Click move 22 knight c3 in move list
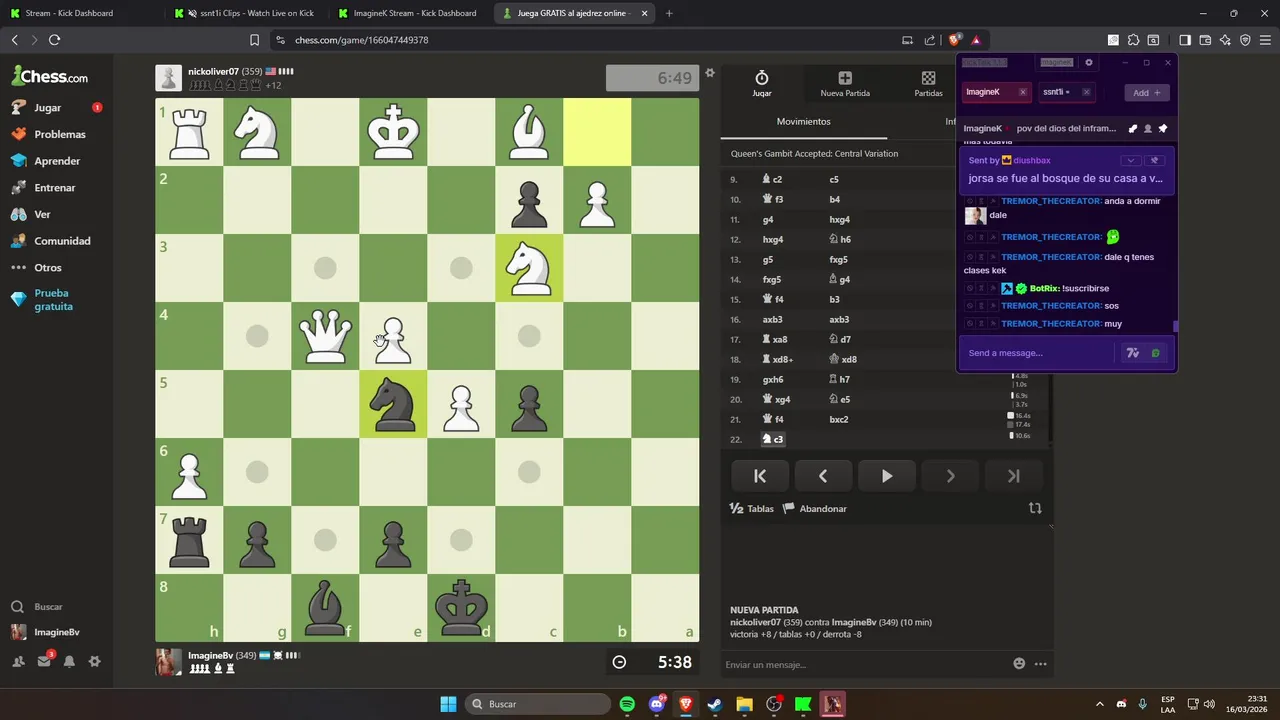The height and width of the screenshot is (720, 1280). pos(773,439)
